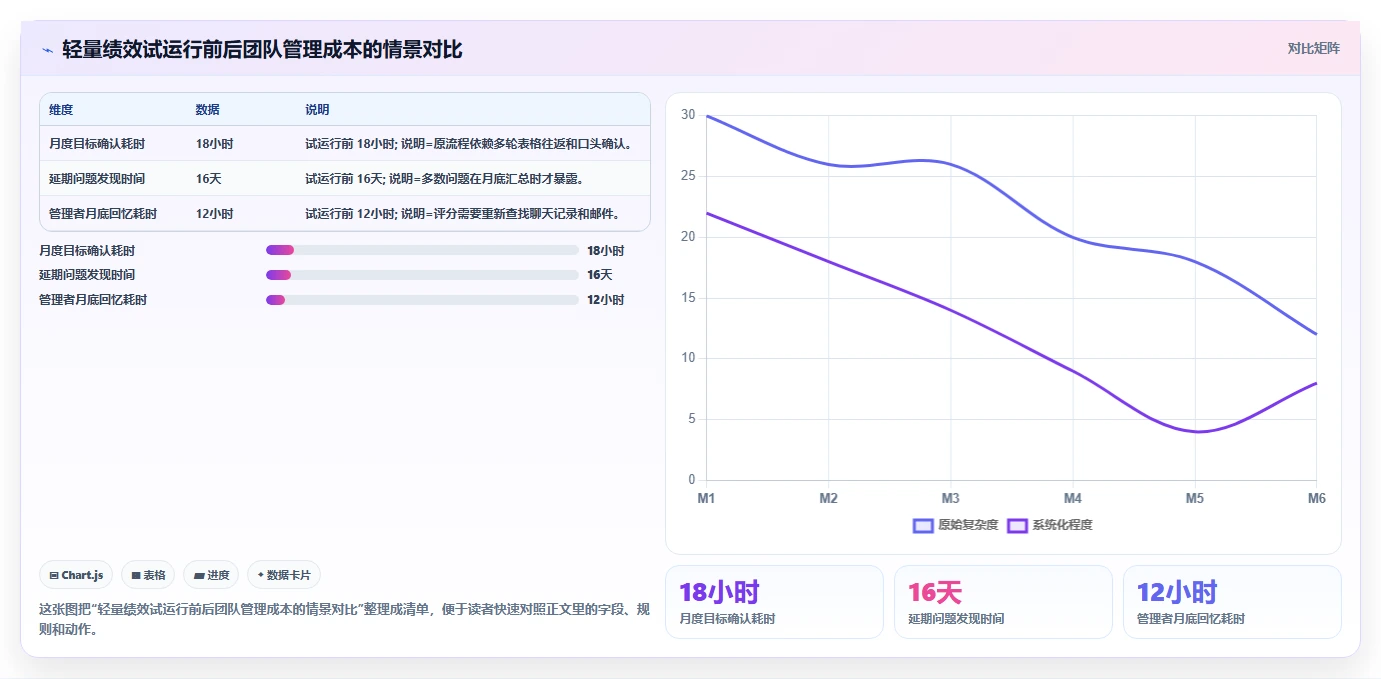1381x679 pixels.
Task: Click the 16天 cell in the table
Action: (x=208, y=179)
